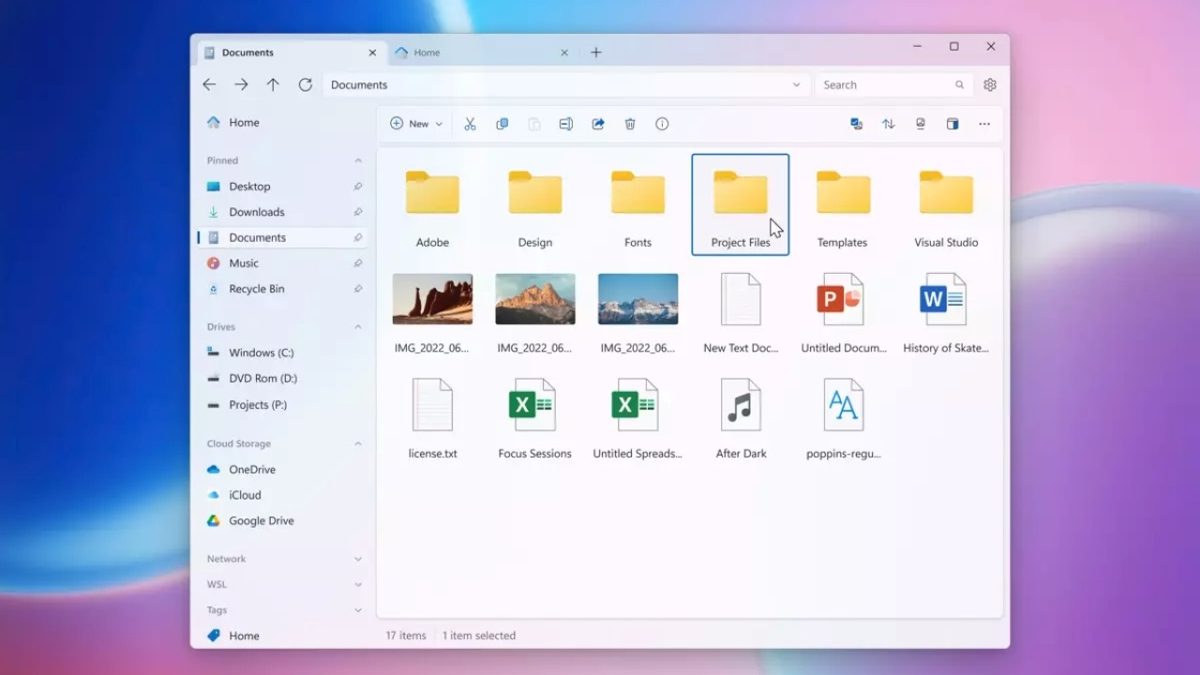Viewport: 1200px width, 675px height.
Task: Unpin Downloads from the sidebar
Action: coord(358,212)
